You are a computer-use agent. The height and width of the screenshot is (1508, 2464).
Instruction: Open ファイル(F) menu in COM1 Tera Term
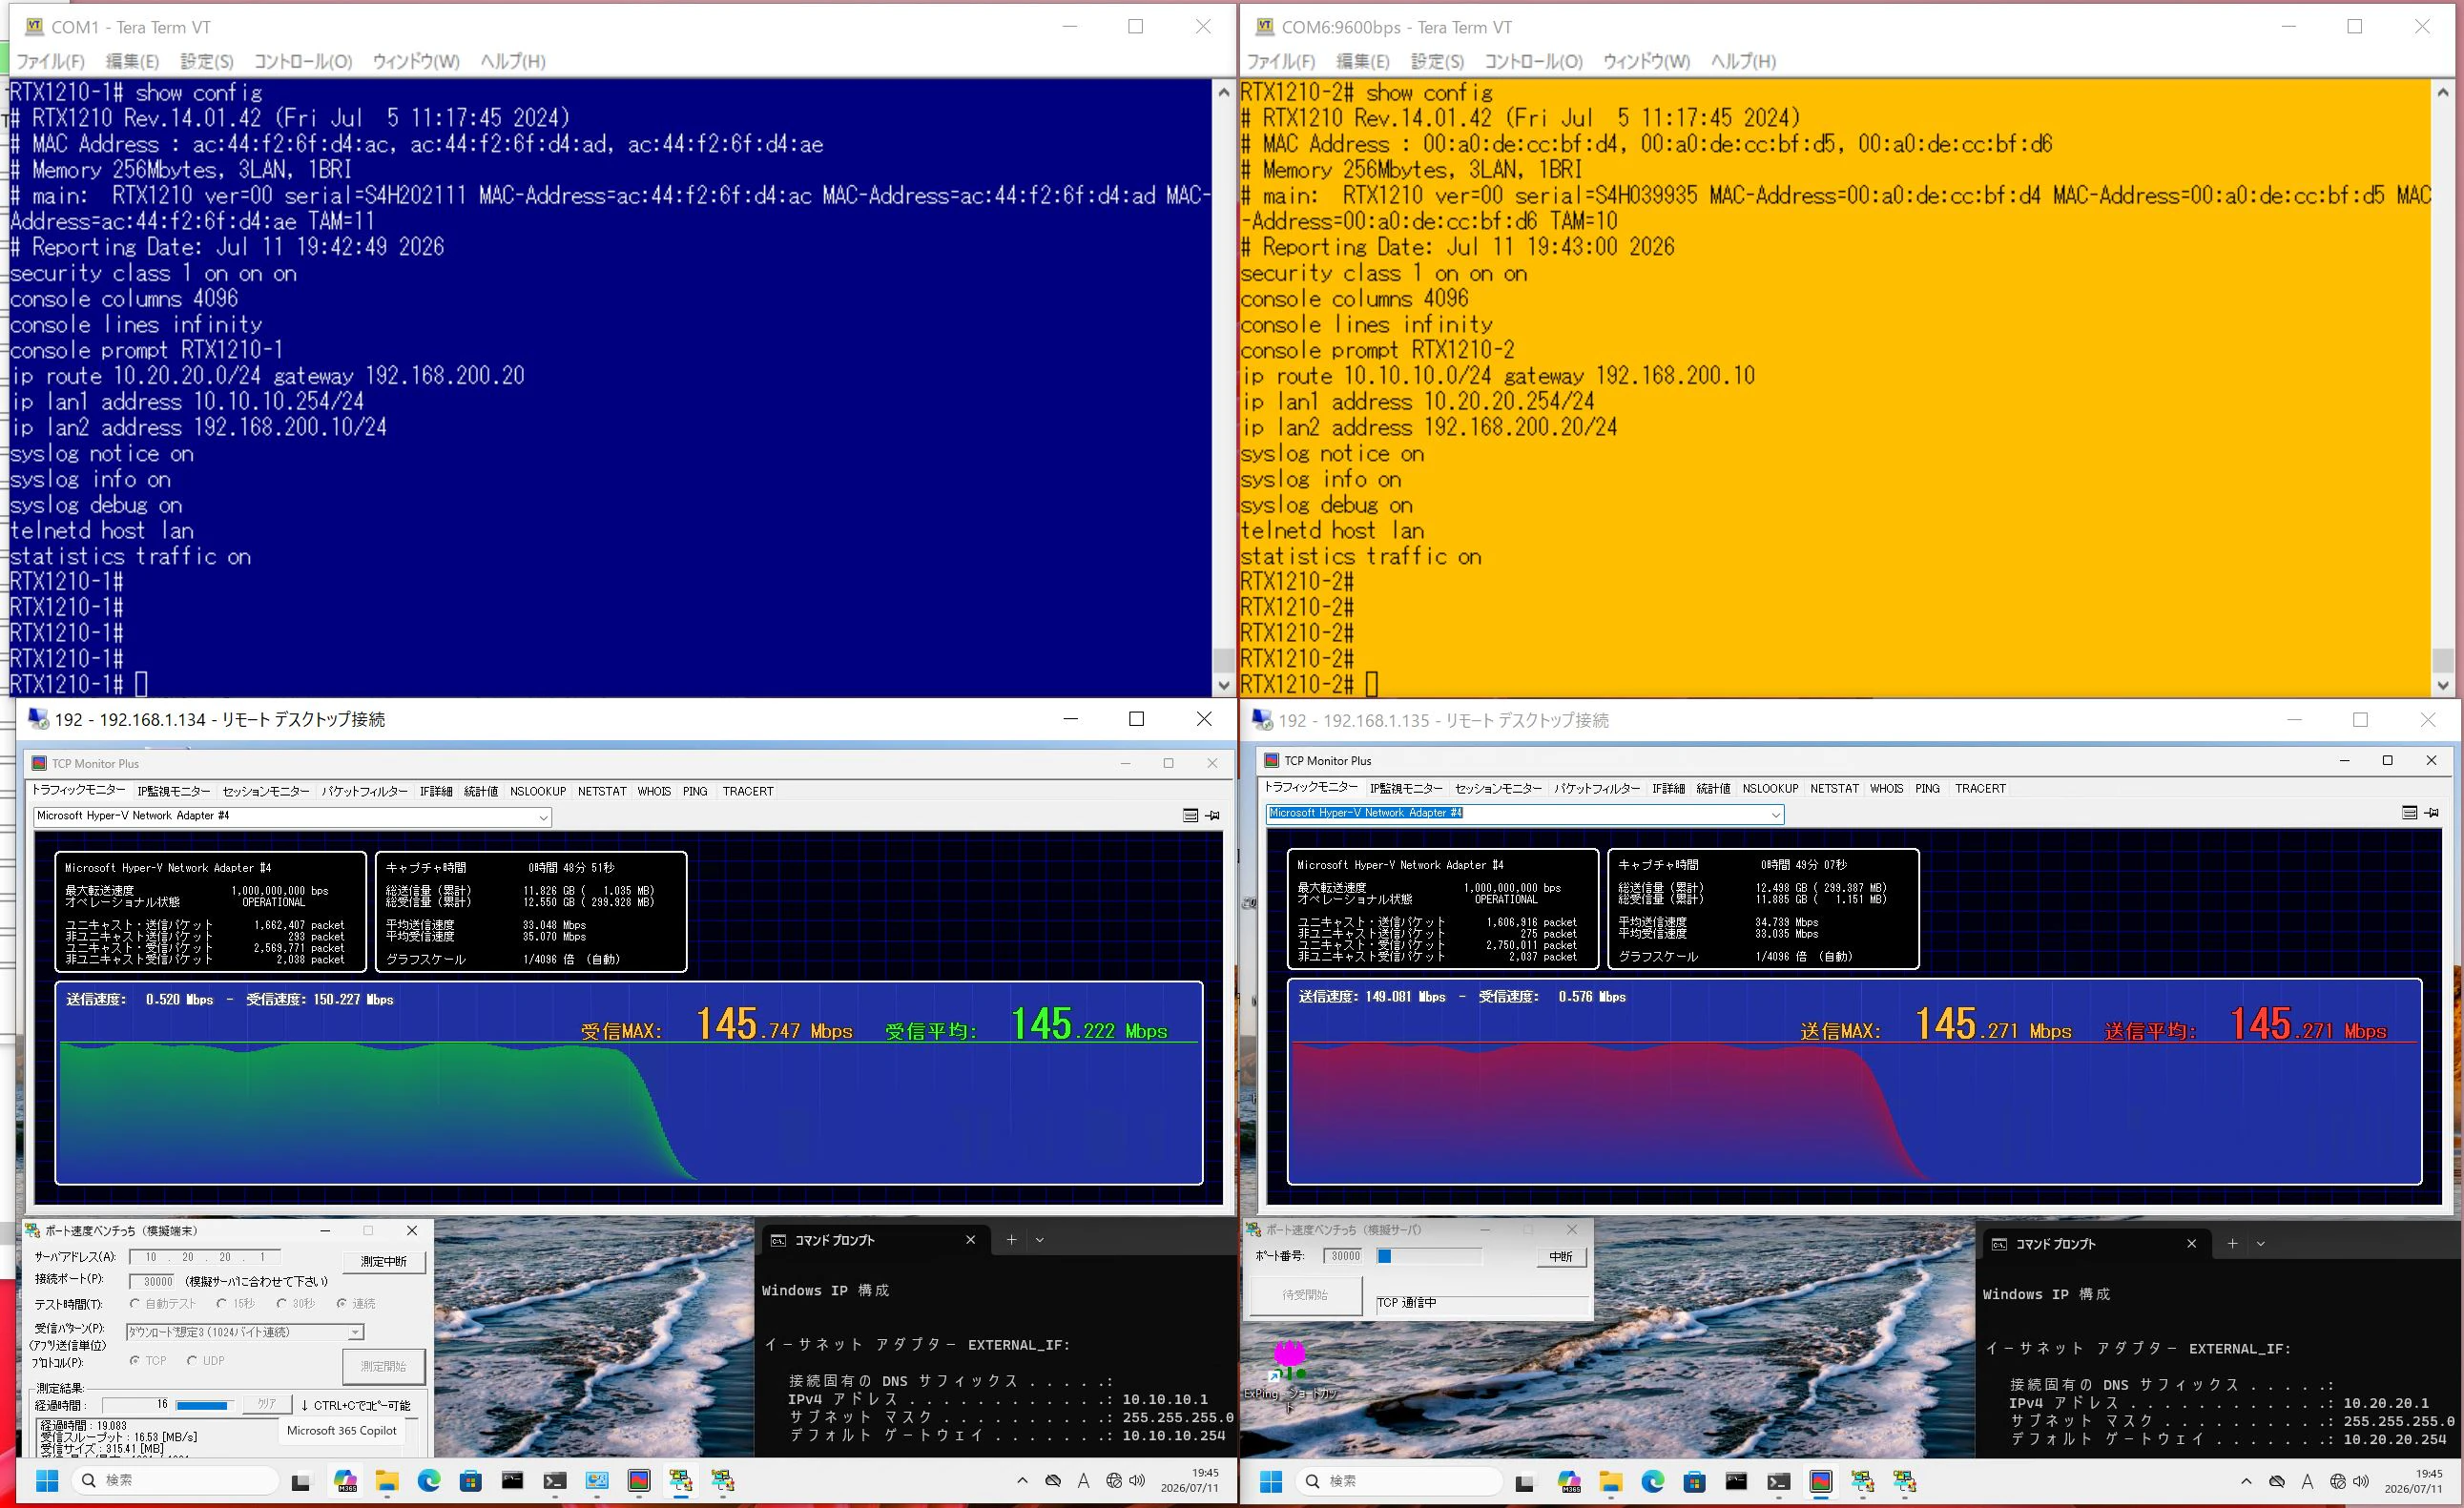(50, 61)
